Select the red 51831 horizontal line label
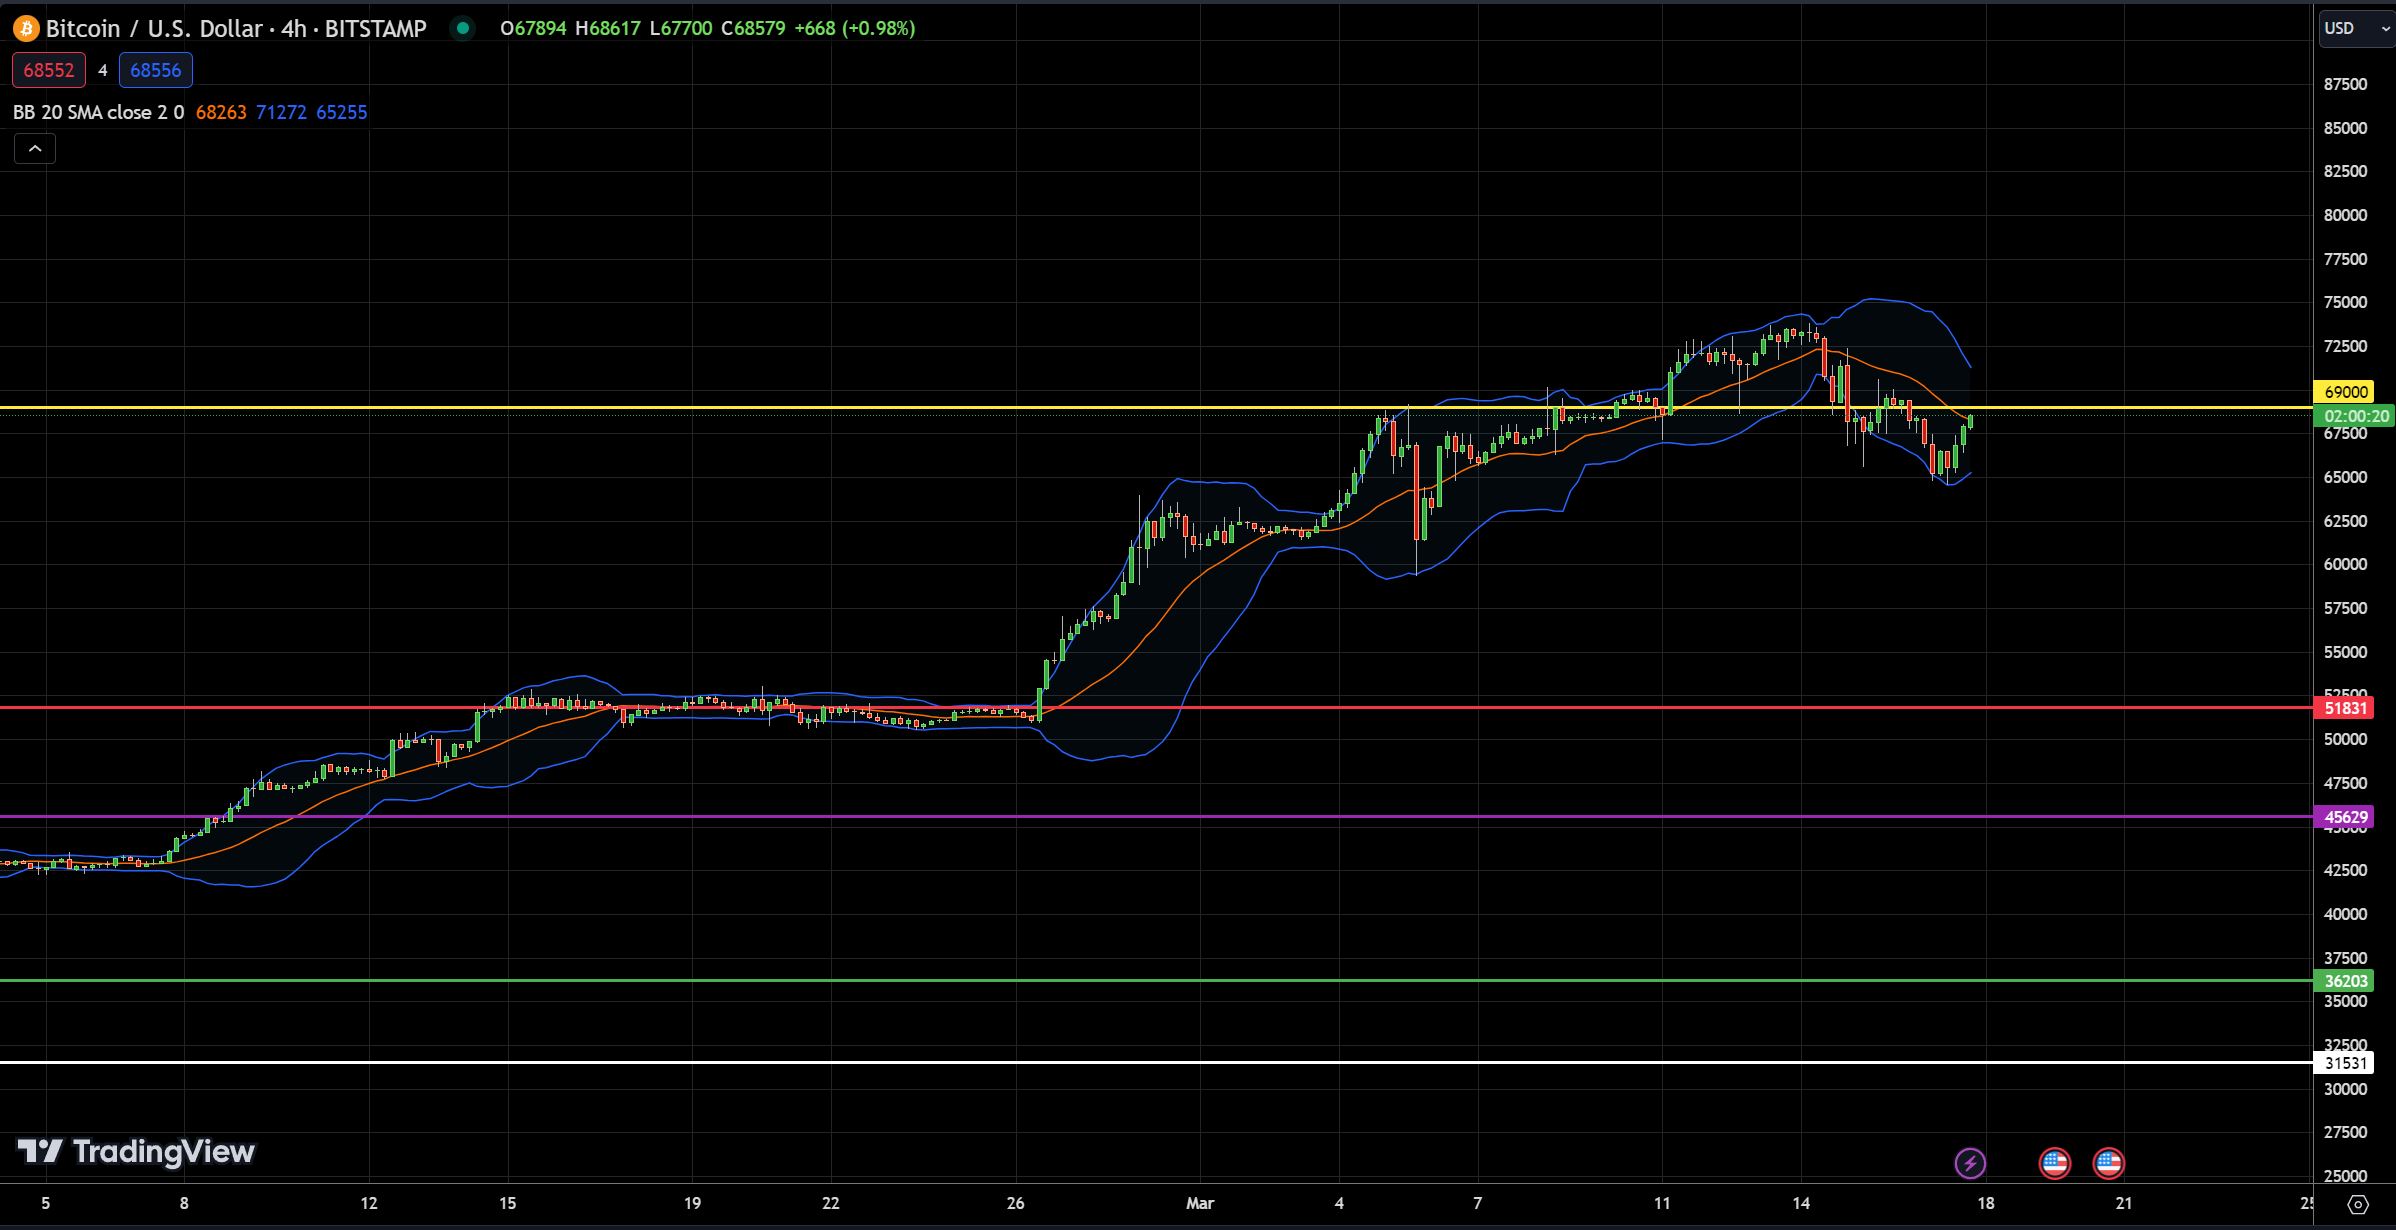Viewport: 2396px width, 1230px height. pos(2344,708)
